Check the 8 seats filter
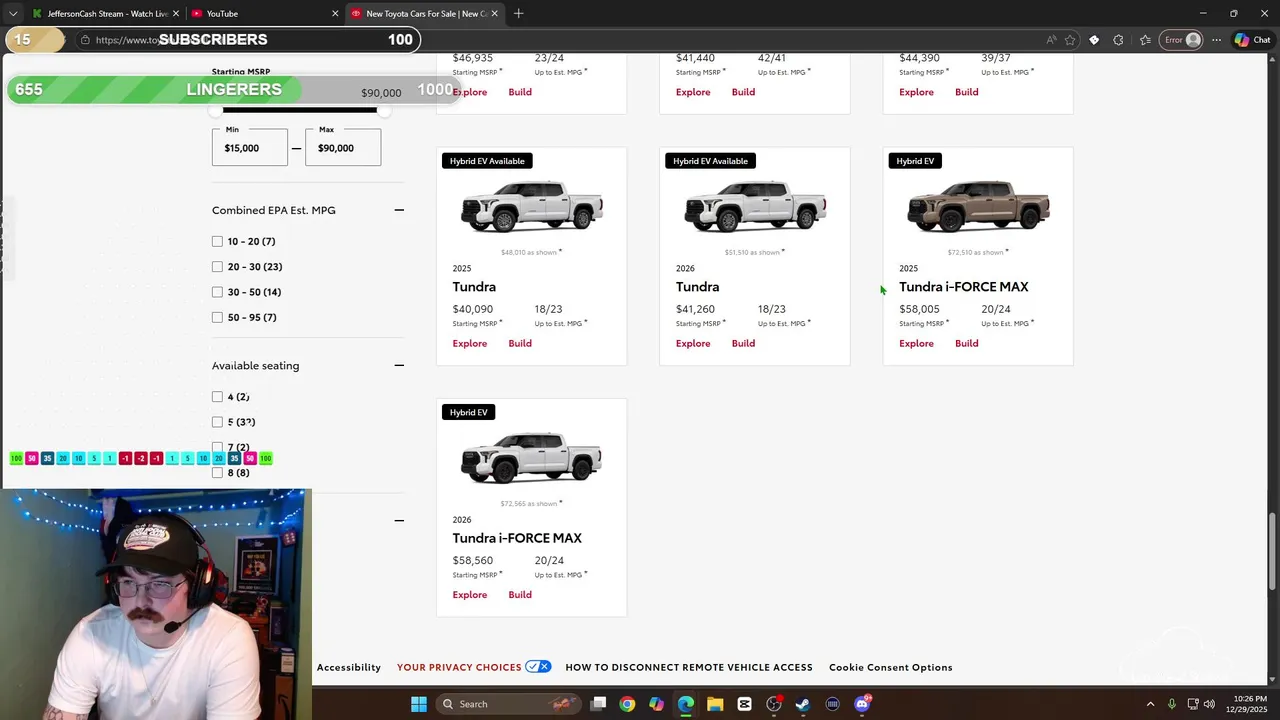Viewport: 1280px width, 720px height. tap(217, 472)
